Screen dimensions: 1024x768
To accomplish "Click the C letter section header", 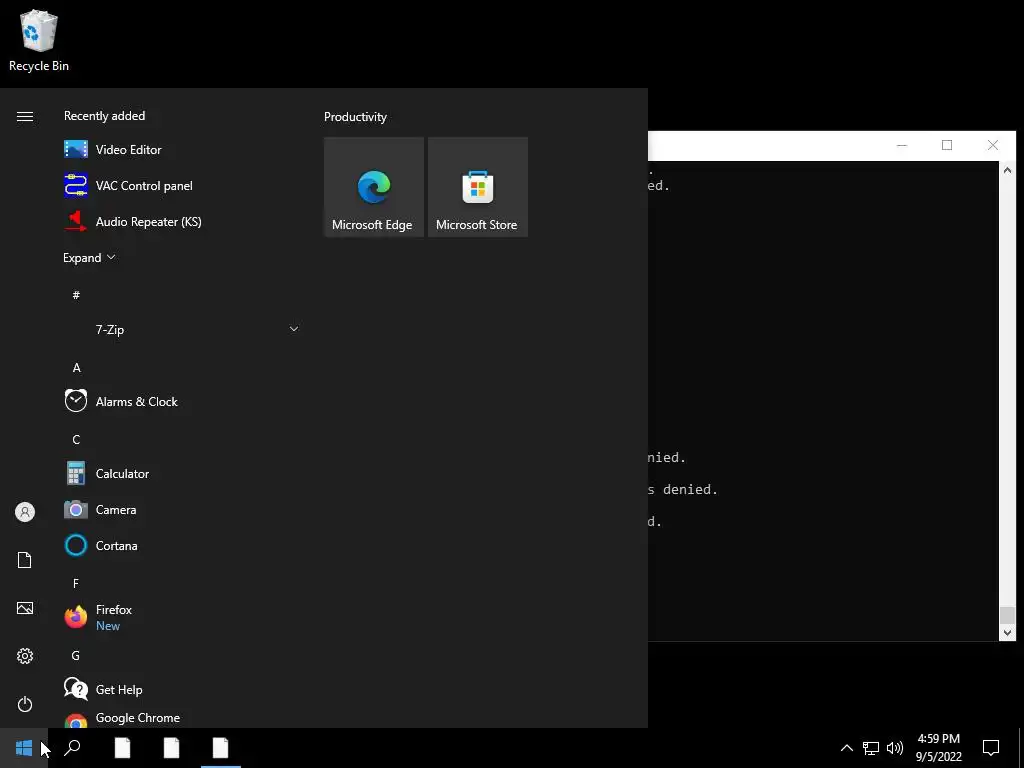I will (76, 440).
